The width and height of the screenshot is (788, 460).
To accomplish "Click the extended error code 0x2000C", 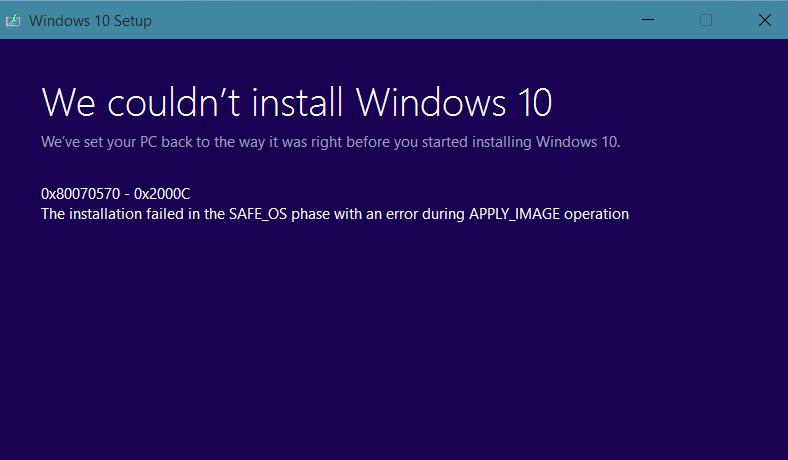I will (x=162, y=194).
